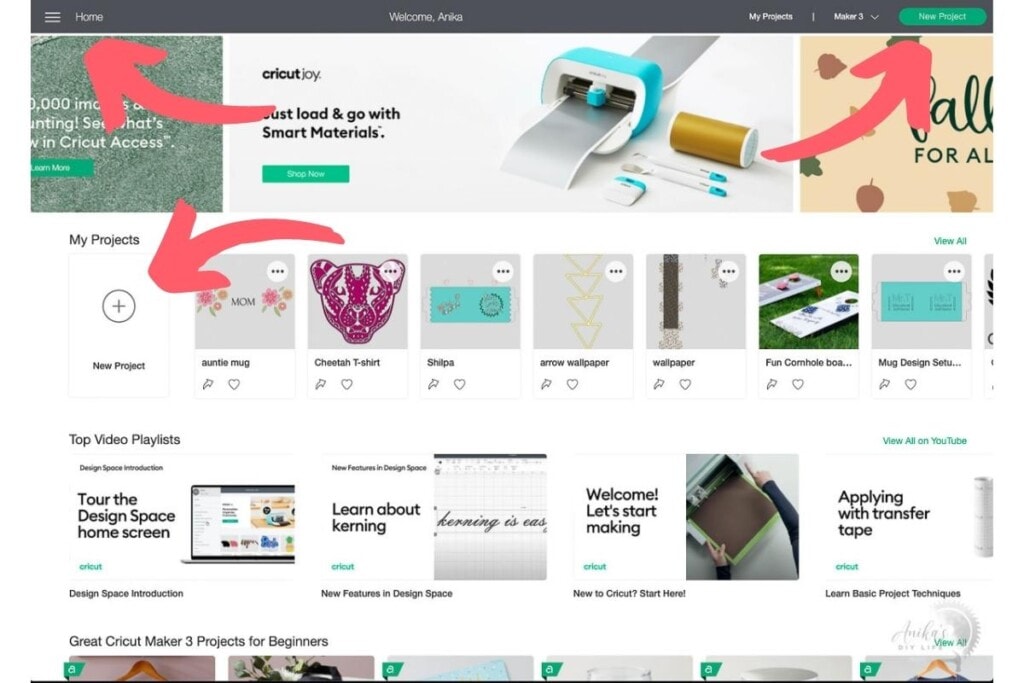Share the auntie mug project

(x=208, y=385)
